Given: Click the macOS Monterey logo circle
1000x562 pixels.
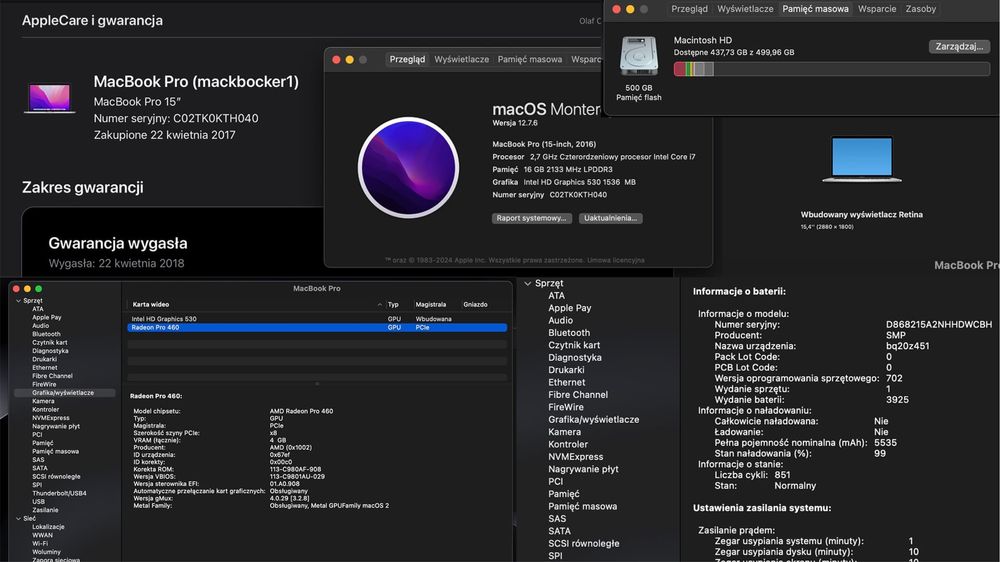Looking at the screenshot, I should [x=408, y=167].
